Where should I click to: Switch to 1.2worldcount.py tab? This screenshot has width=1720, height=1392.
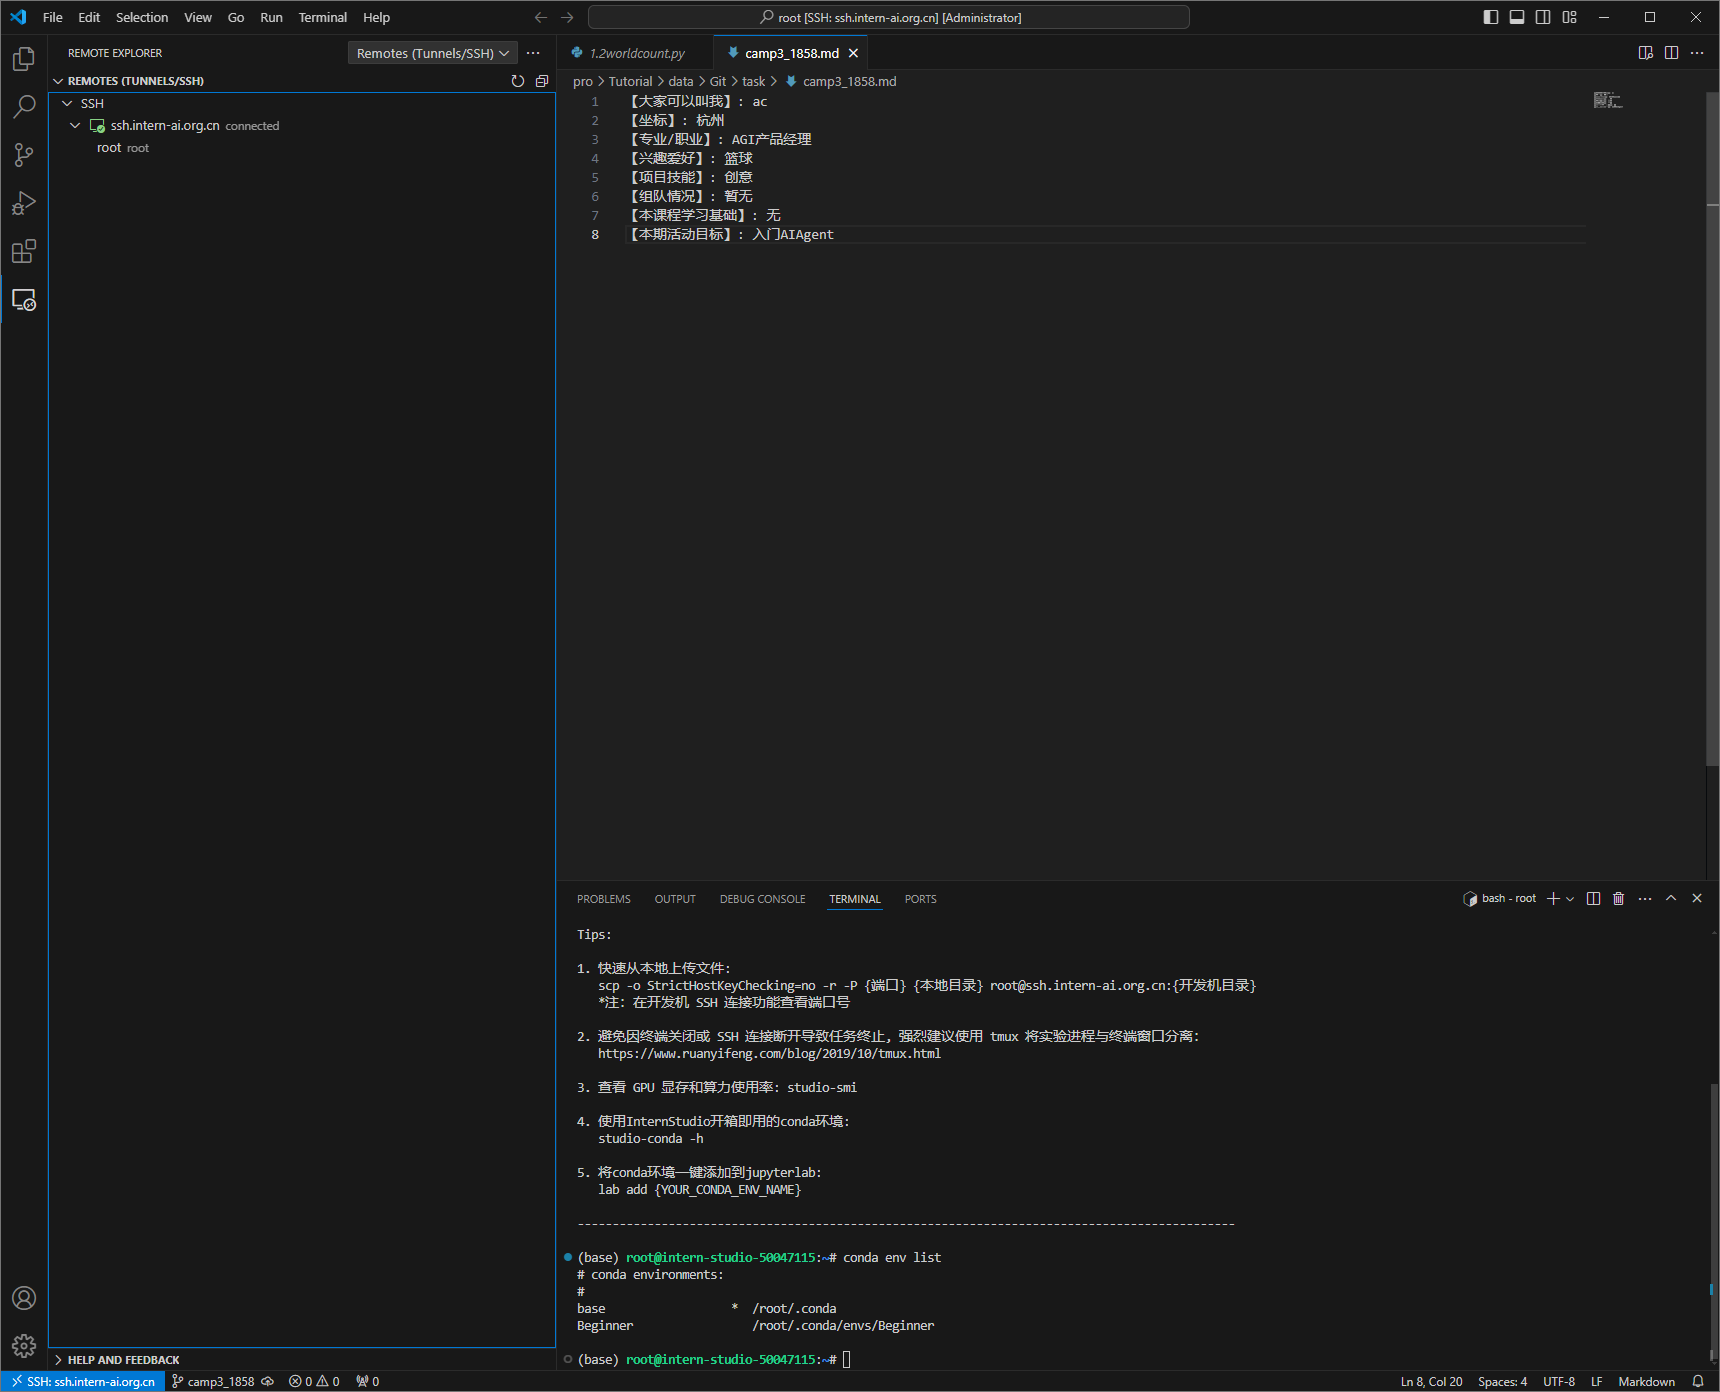pos(636,53)
